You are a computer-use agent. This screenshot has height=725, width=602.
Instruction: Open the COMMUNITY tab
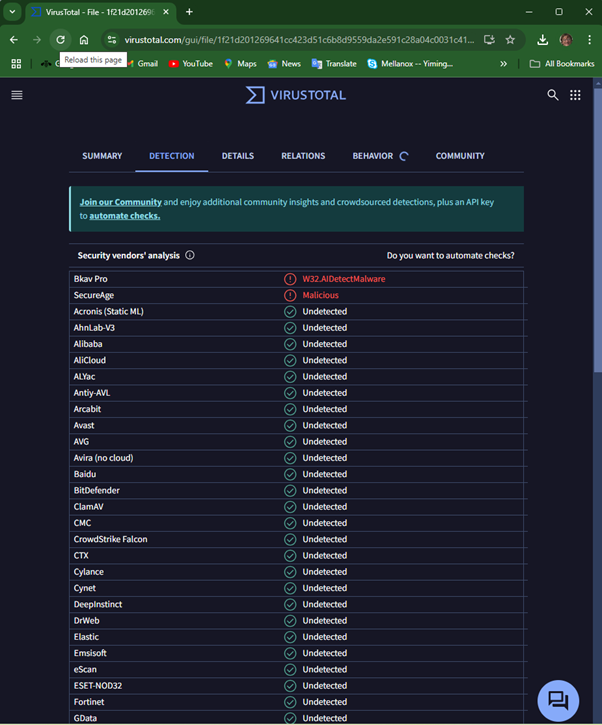tap(460, 156)
